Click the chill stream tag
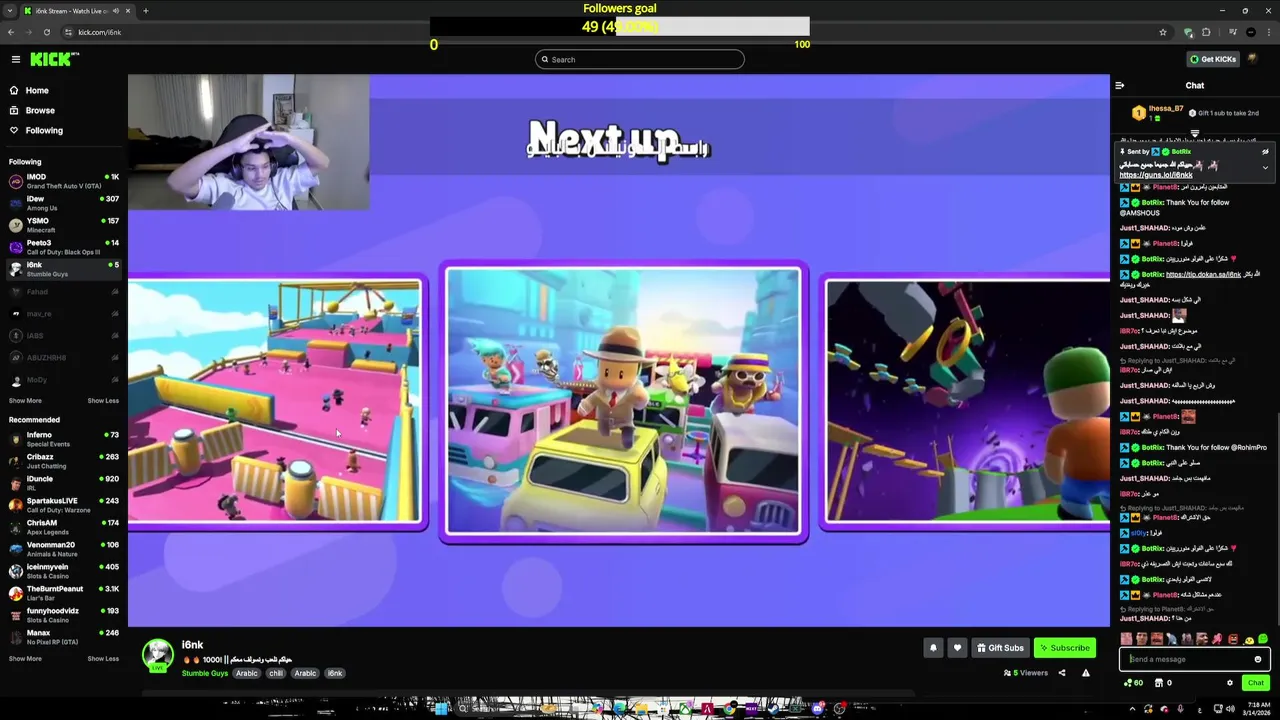The image size is (1280, 720). 276,673
